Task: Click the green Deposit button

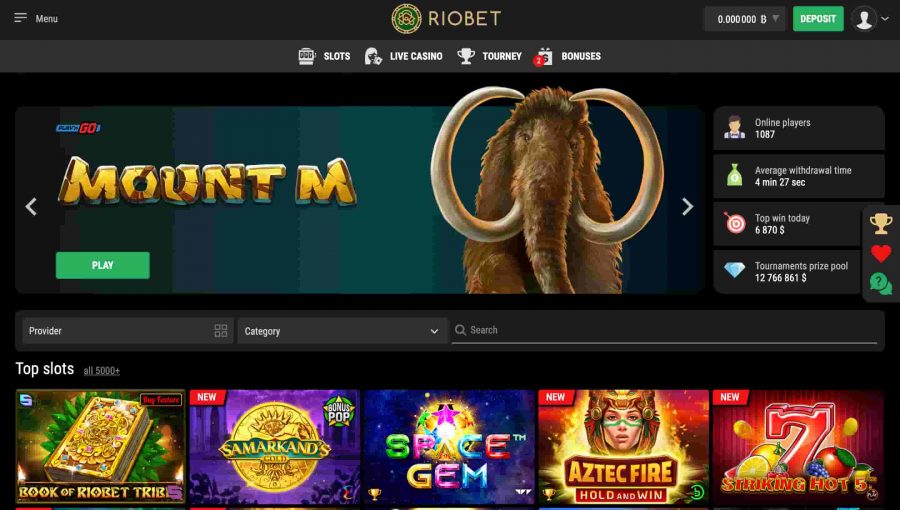Action: pos(818,19)
